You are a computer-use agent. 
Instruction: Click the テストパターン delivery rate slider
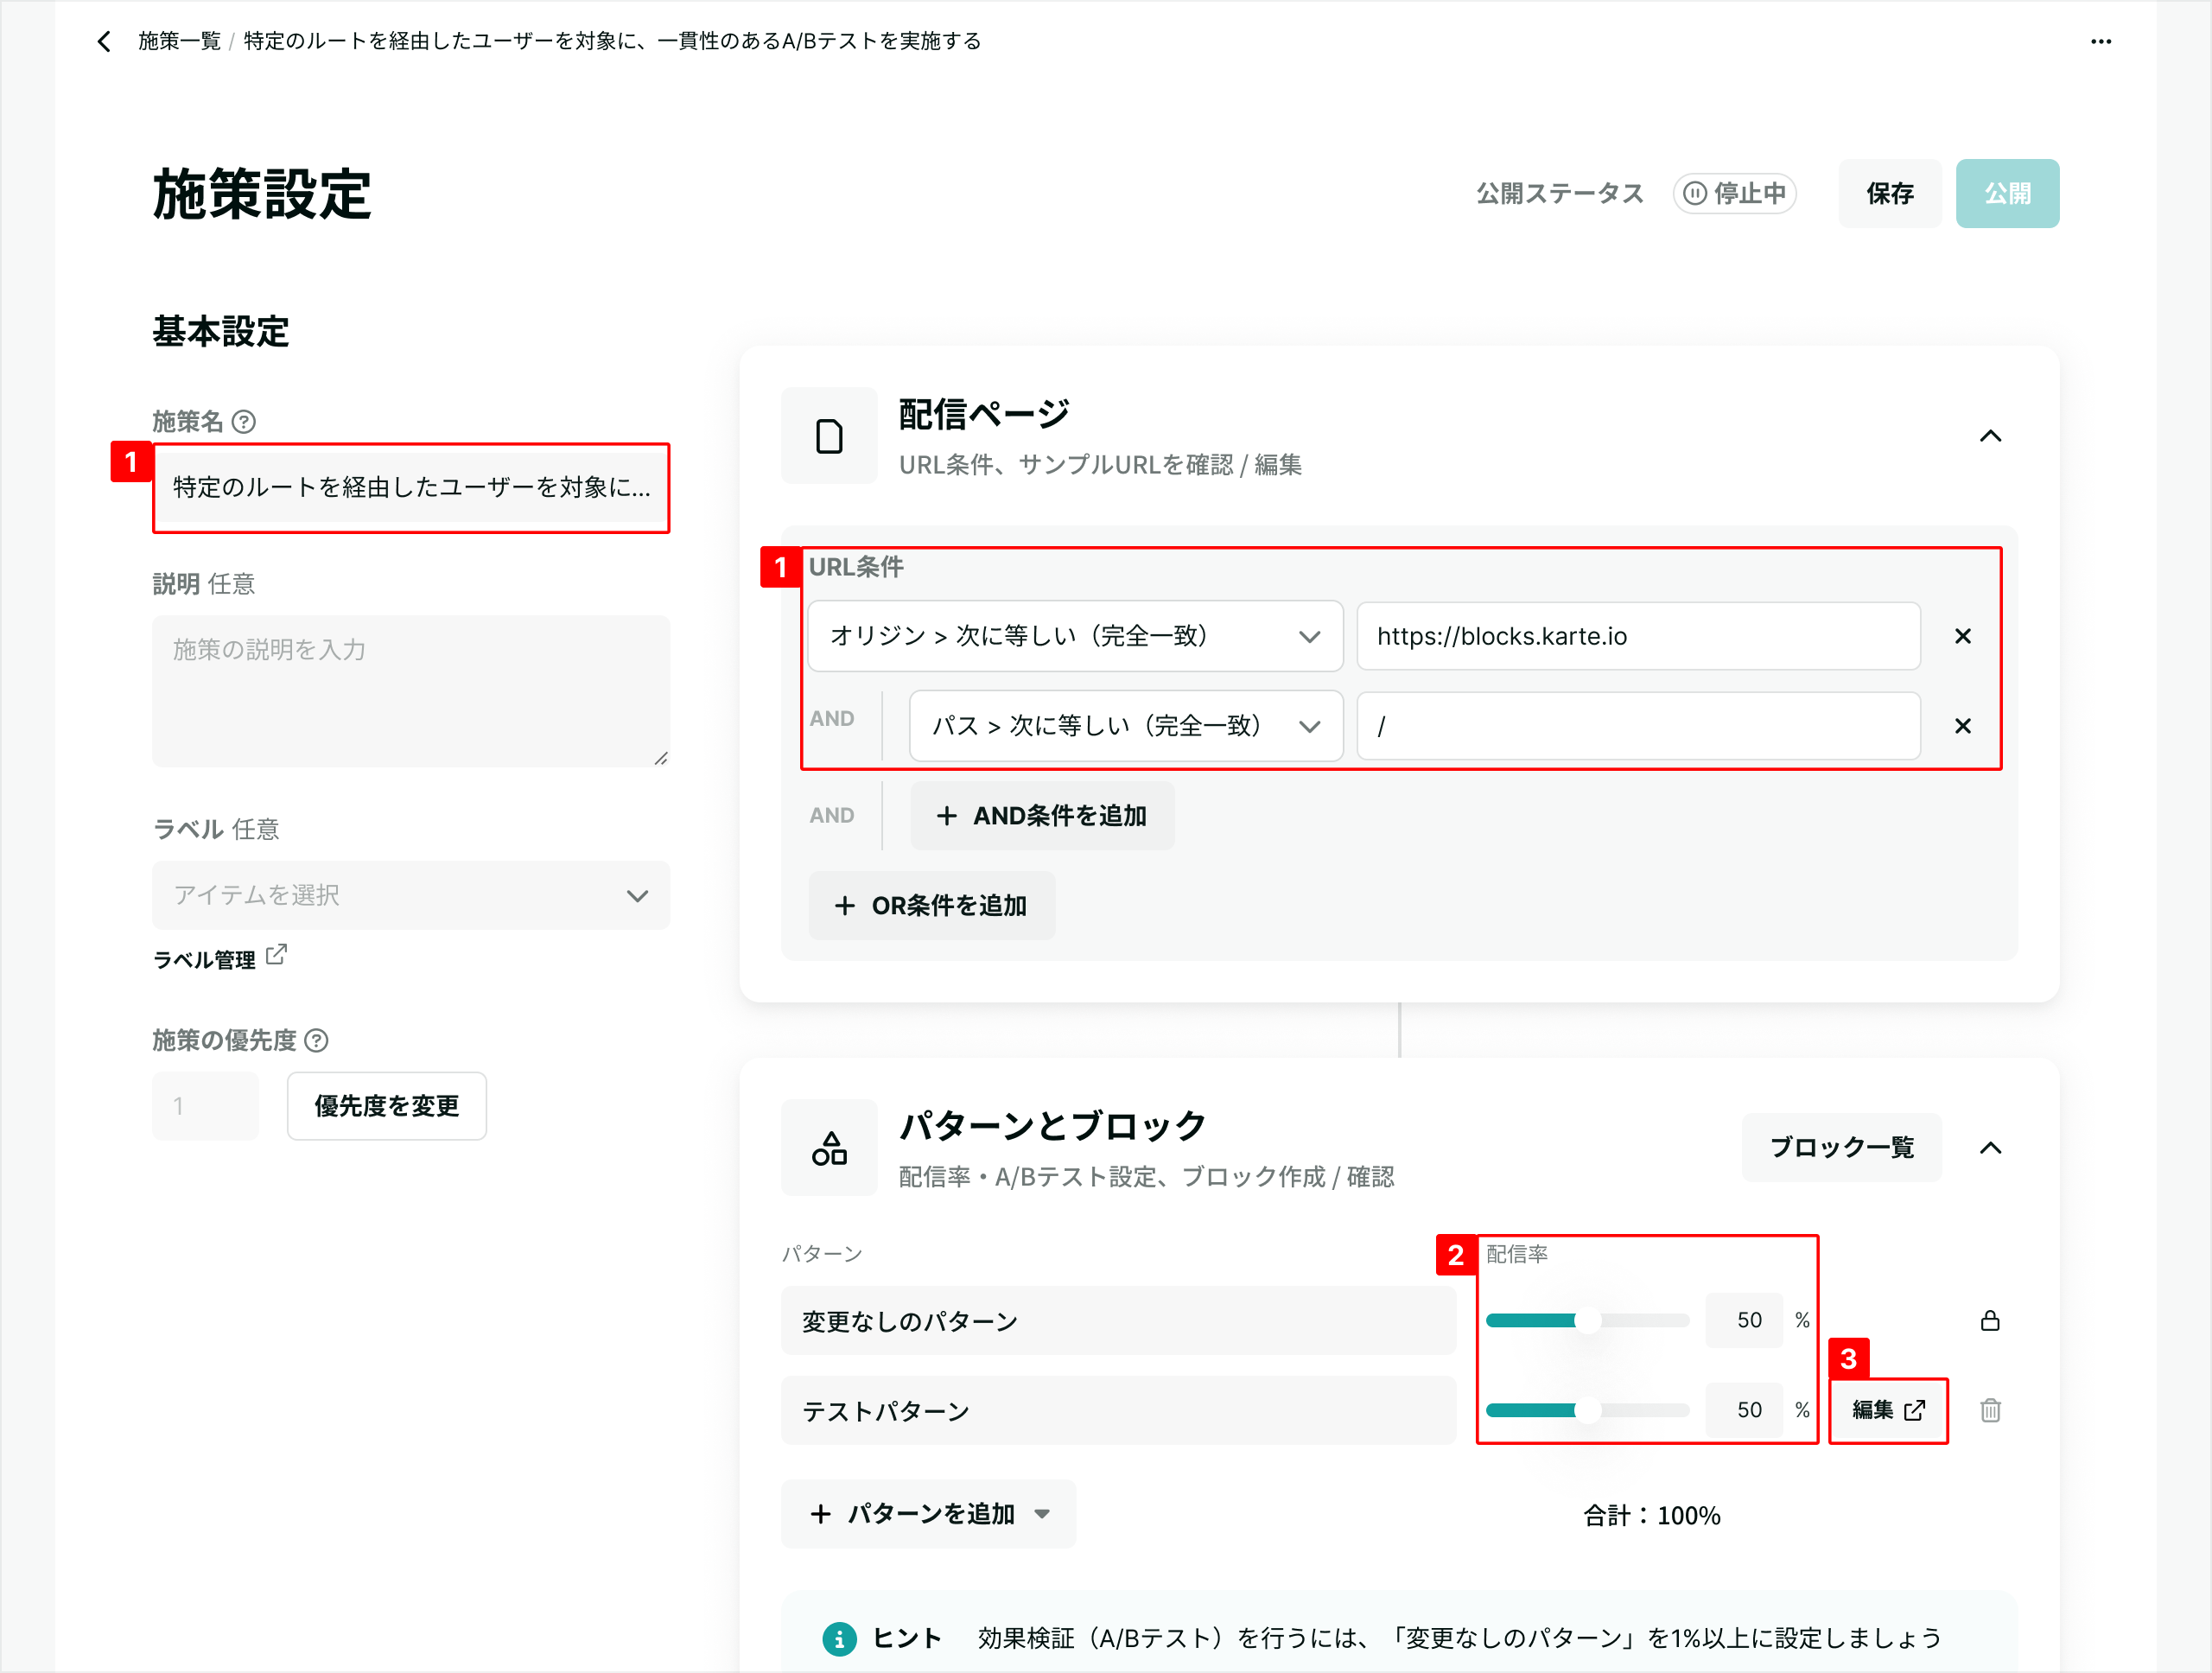(x=1587, y=1410)
